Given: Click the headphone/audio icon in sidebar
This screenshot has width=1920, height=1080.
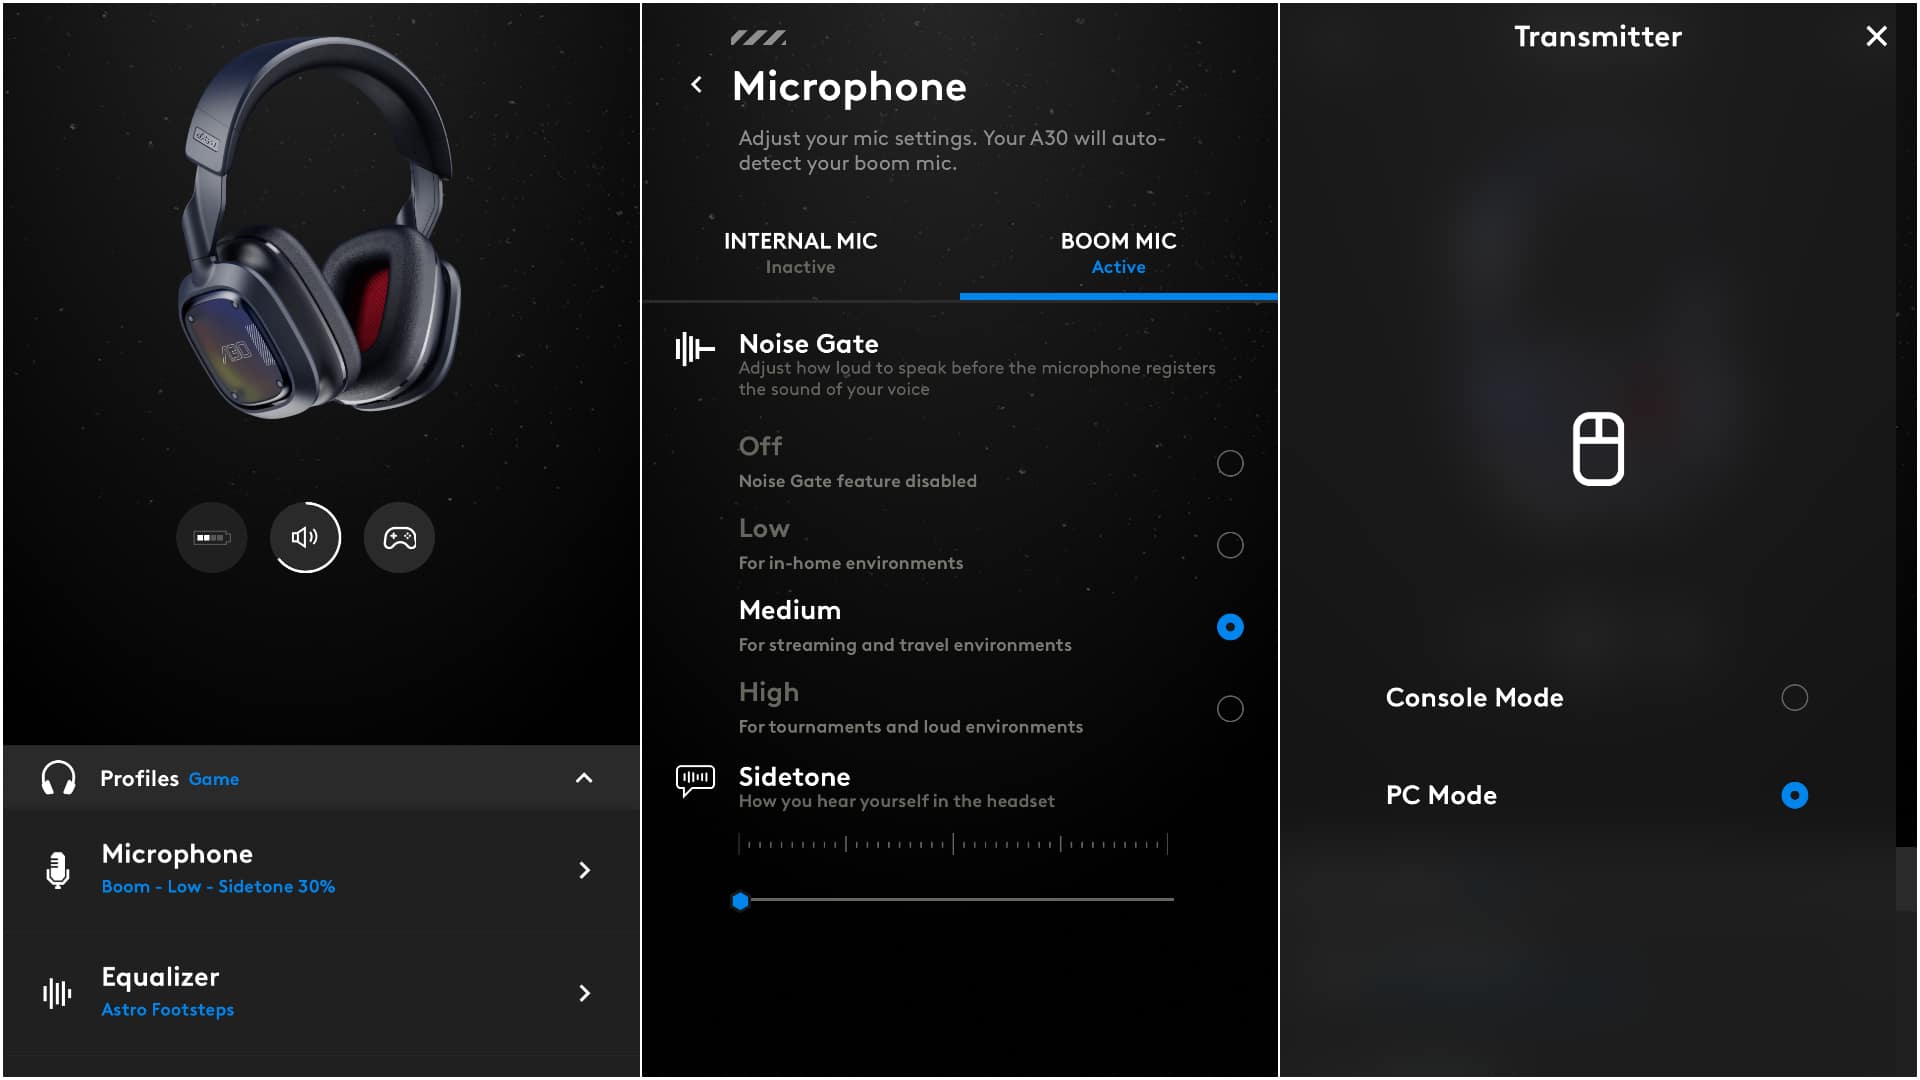Looking at the screenshot, I should click(x=57, y=777).
